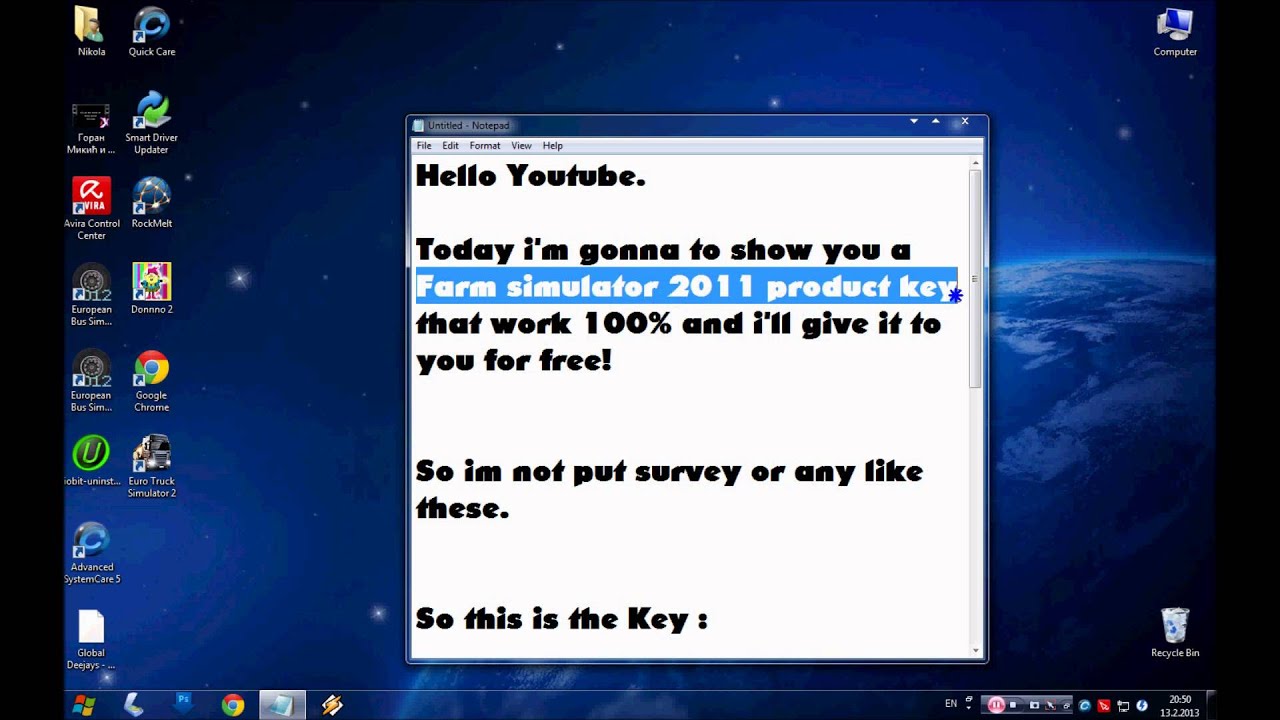Open Winamp from the taskbar
Screen dimensions: 1280x720
(x=333, y=705)
